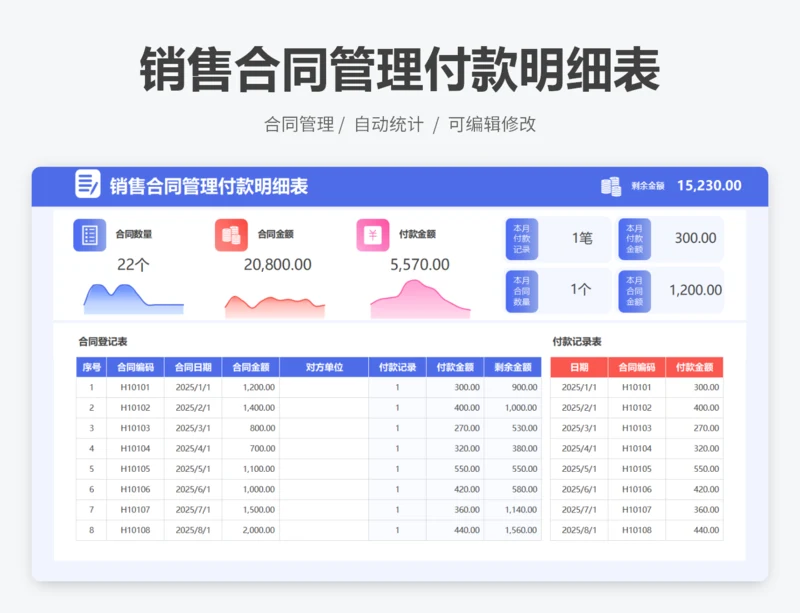The width and height of the screenshot is (800, 613).
Task: Select the 900.00 remaining amount cell
Action: click(x=513, y=387)
